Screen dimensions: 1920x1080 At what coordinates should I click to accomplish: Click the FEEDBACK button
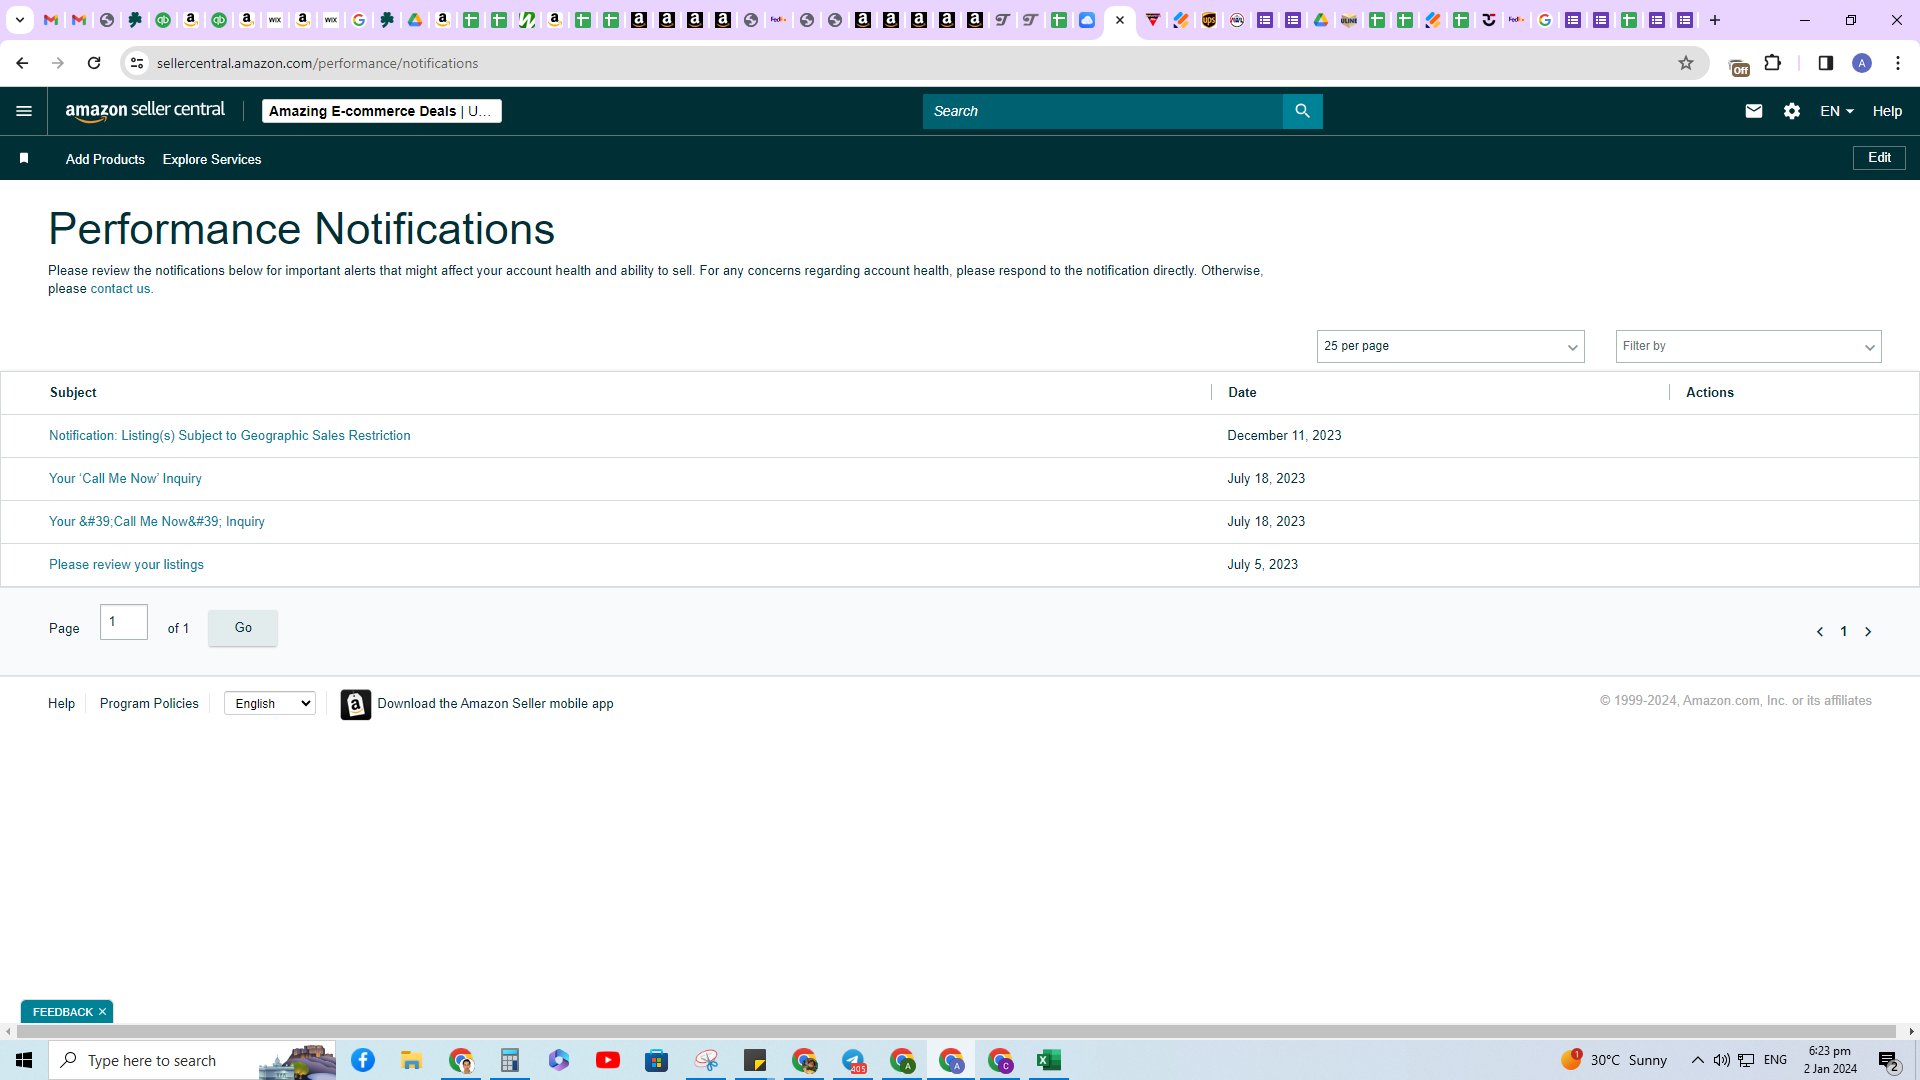point(62,1012)
